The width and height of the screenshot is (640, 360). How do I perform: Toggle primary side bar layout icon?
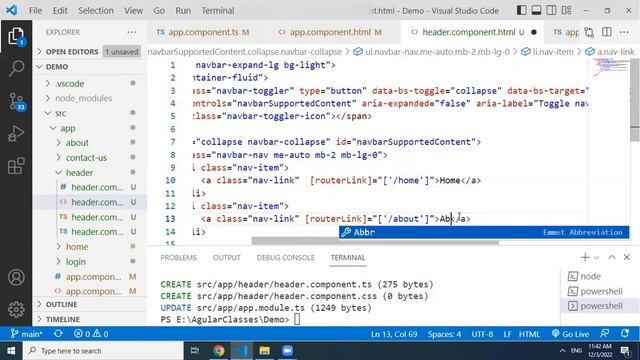[521, 10]
